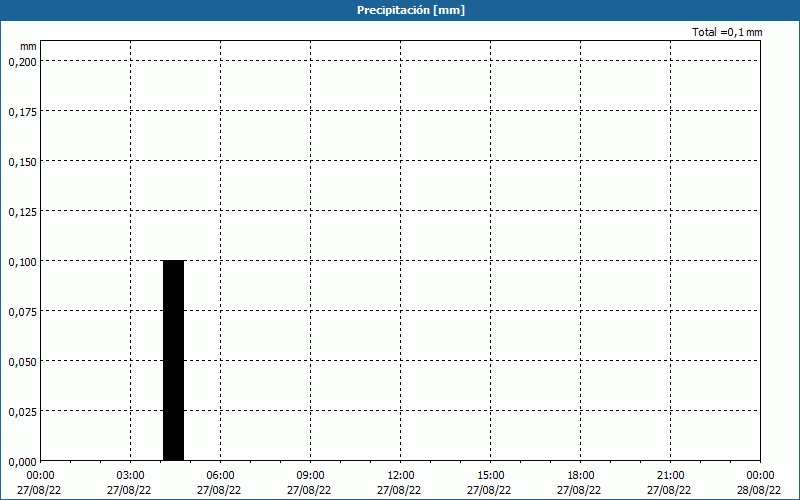Select the Total =0,1 mm label

click(727, 32)
